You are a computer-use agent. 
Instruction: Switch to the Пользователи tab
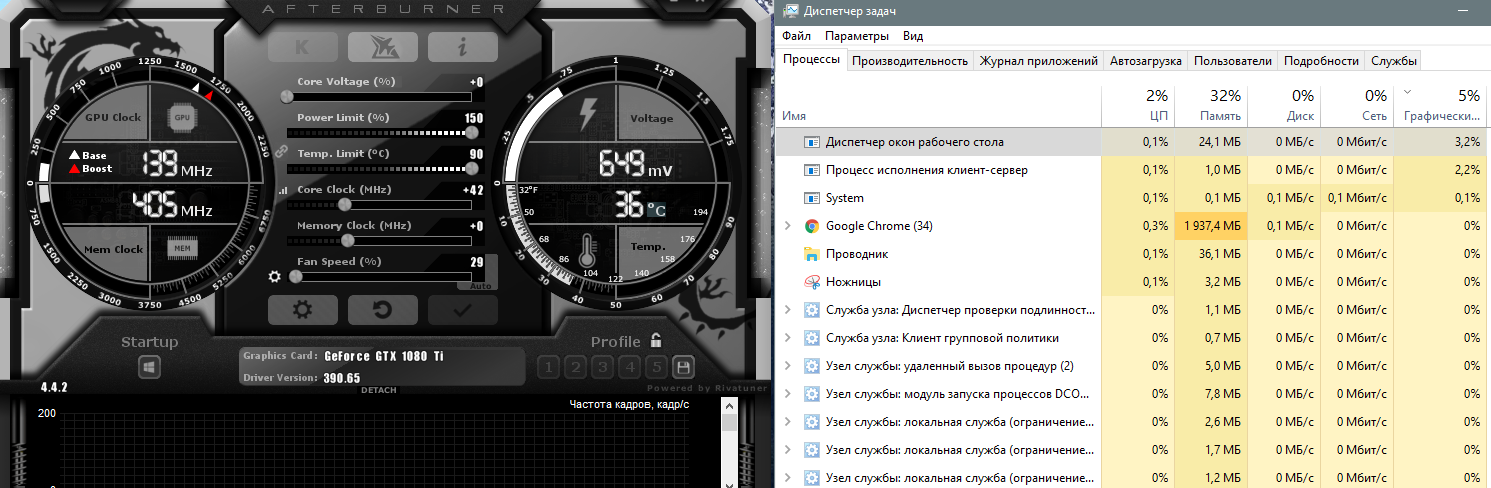pyautogui.click(x=1232, y=61)
